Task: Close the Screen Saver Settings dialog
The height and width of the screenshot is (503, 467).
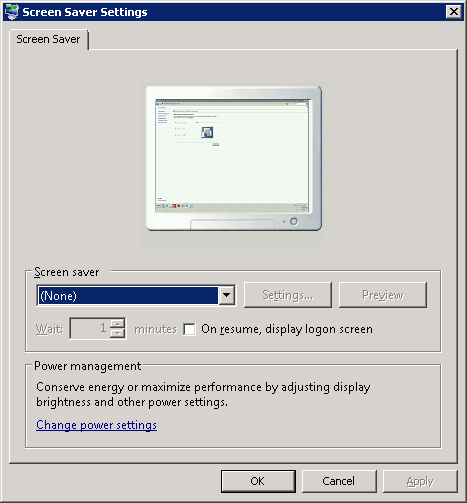Action: 454,12
